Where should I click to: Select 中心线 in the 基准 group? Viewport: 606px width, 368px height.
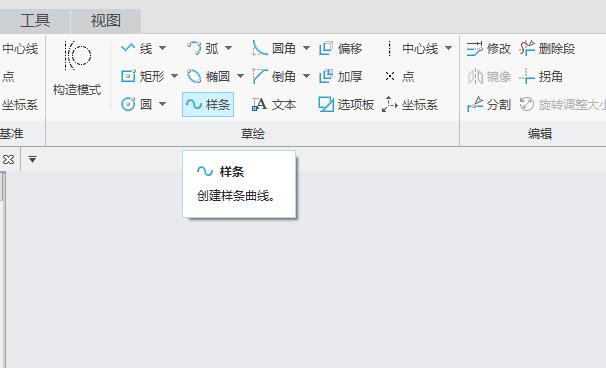20,49
